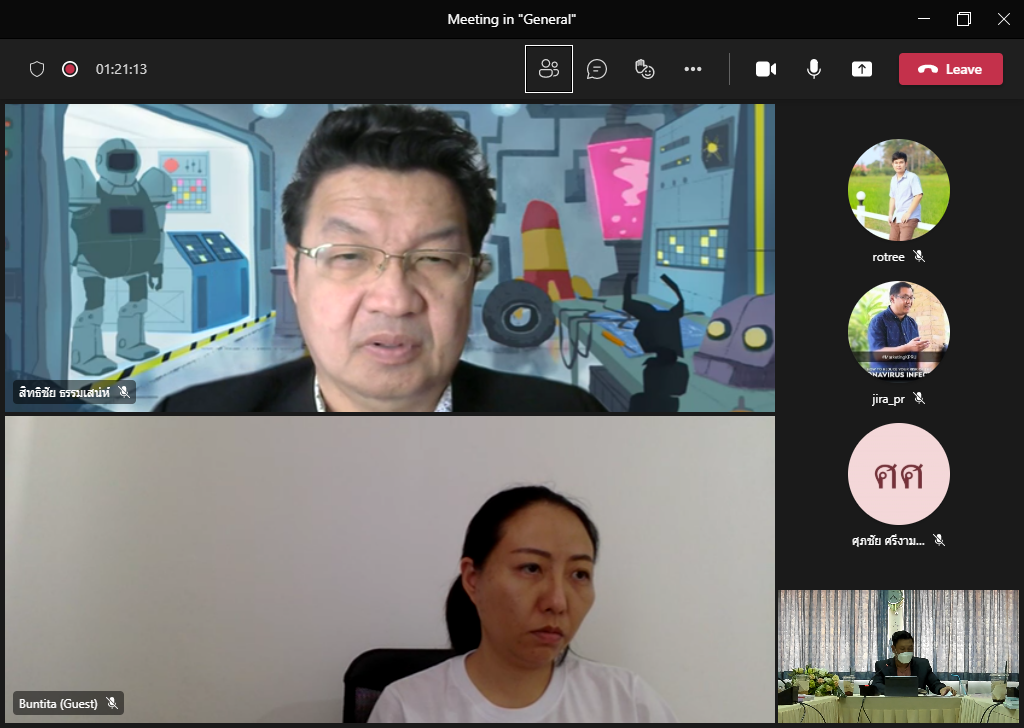Select the pink ศศ initials avatar
1024x728 pixels.
pos(898,474)
